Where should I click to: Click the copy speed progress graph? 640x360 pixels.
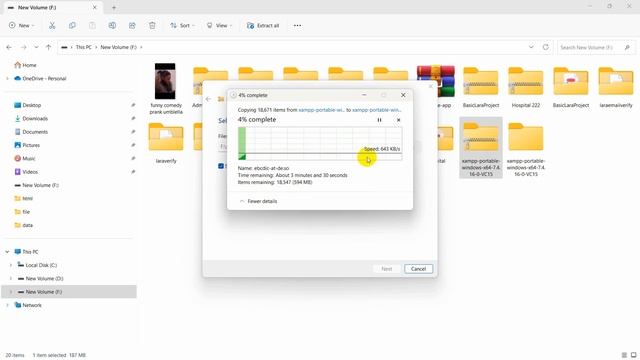pos(320,143)
